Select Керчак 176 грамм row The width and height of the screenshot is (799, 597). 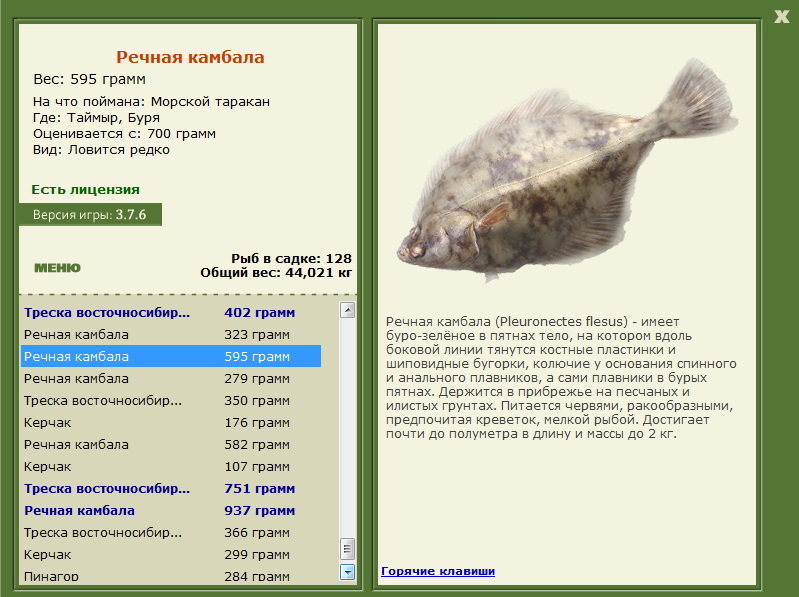(x=171, y=422)
